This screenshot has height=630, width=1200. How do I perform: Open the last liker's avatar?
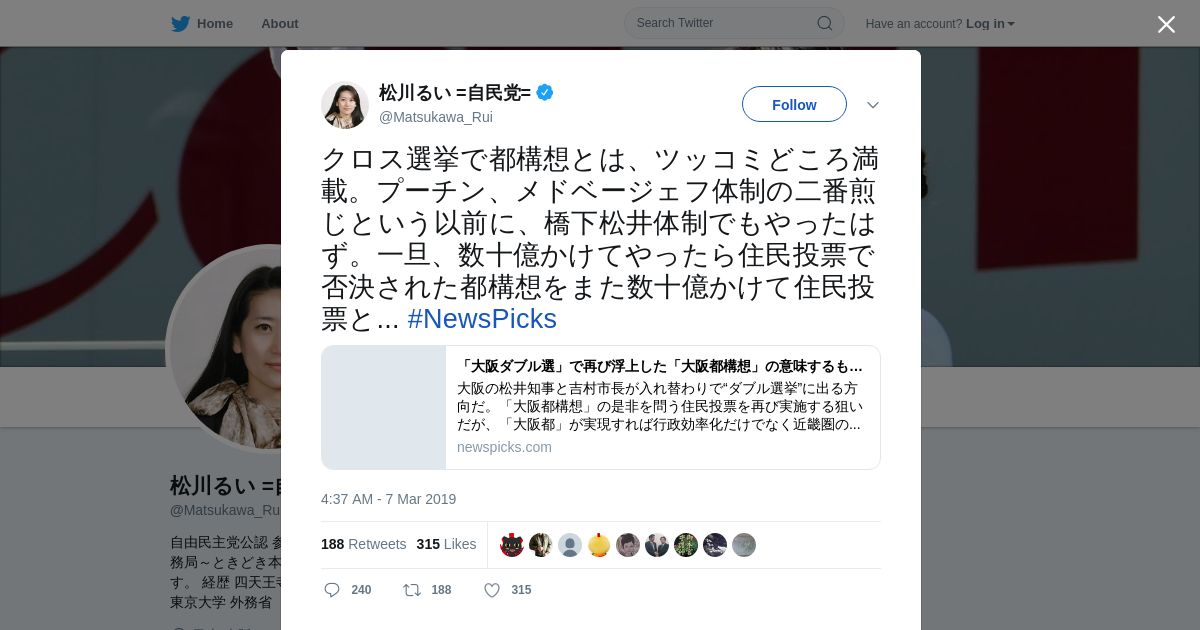point(744,545)
